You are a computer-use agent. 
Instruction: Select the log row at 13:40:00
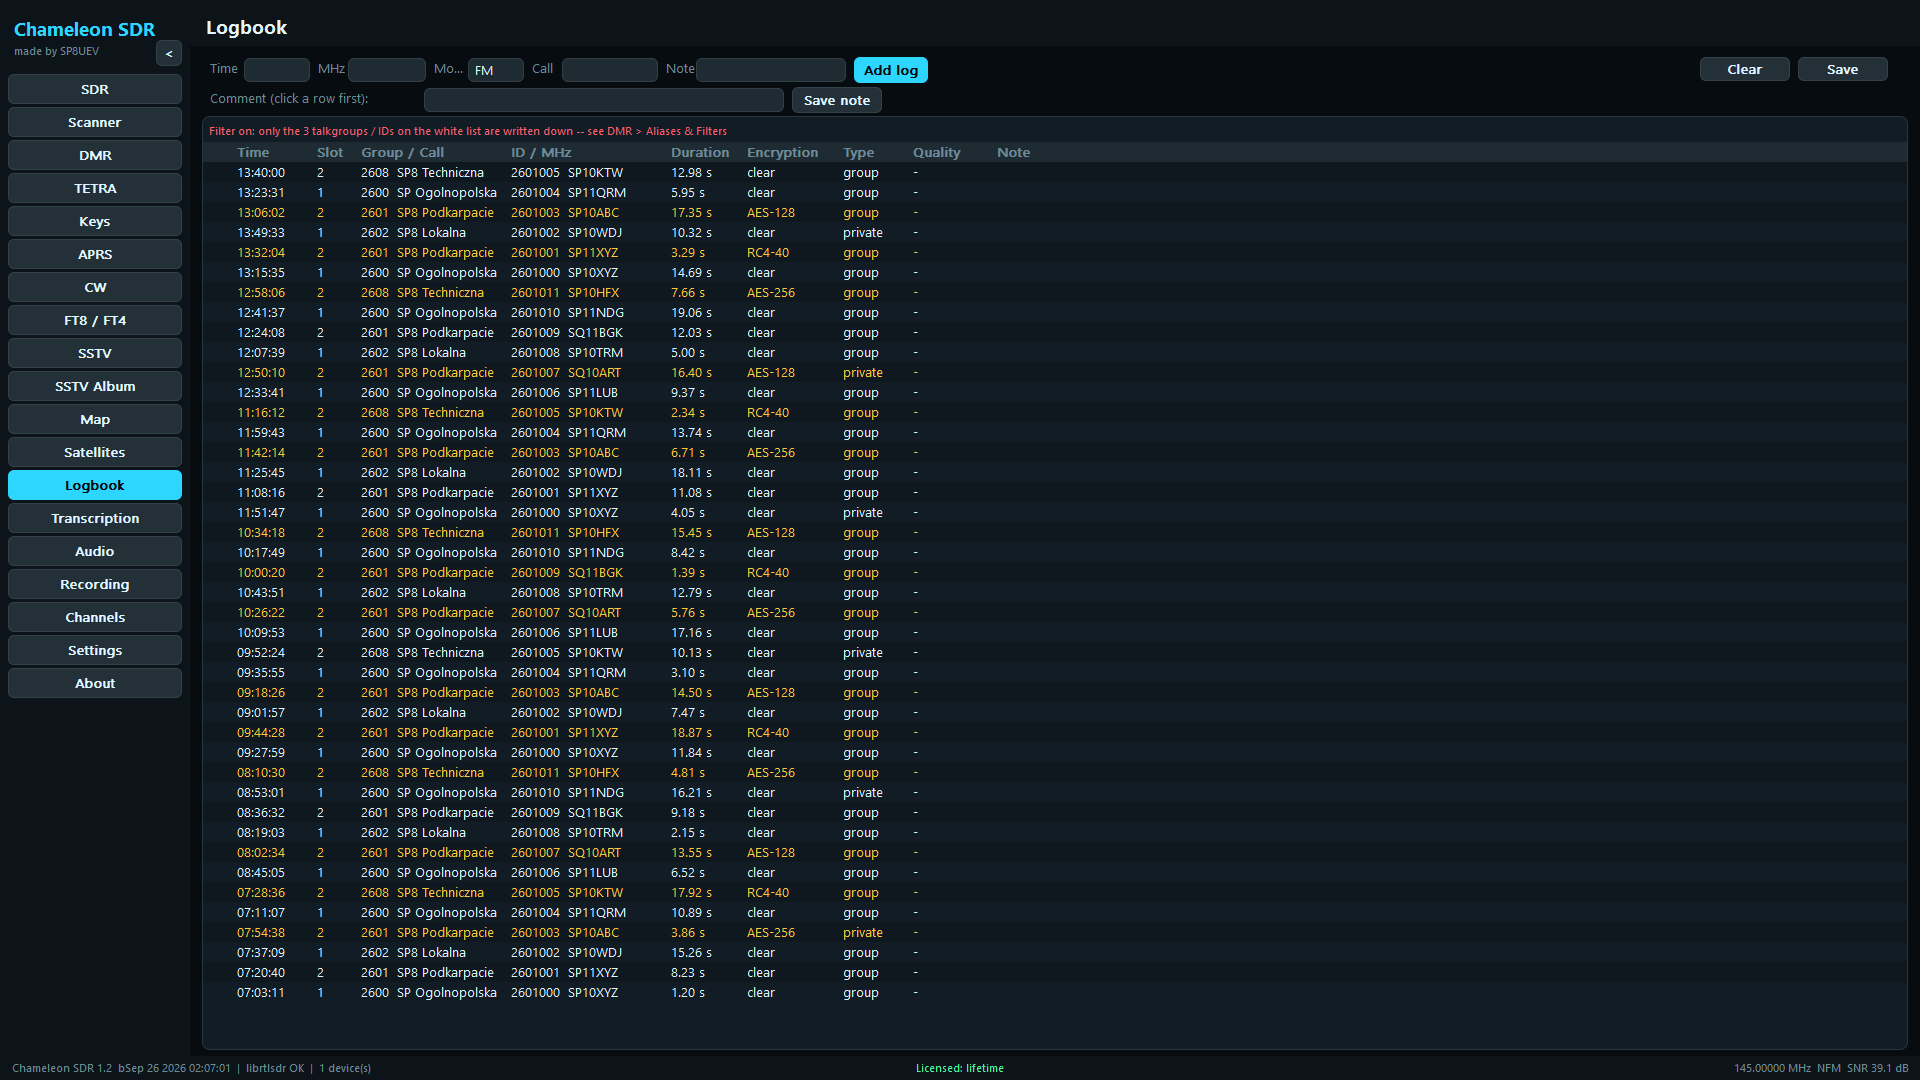(1055, 173)
